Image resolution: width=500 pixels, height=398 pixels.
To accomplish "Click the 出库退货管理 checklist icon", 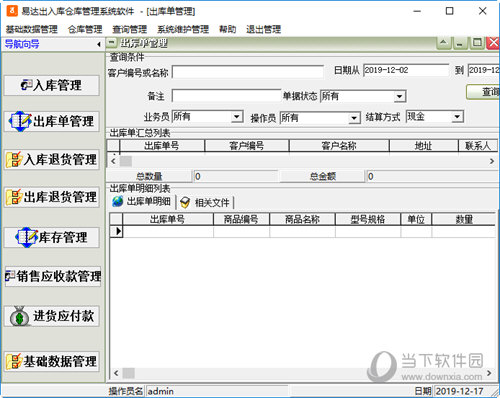I will 14,197.
